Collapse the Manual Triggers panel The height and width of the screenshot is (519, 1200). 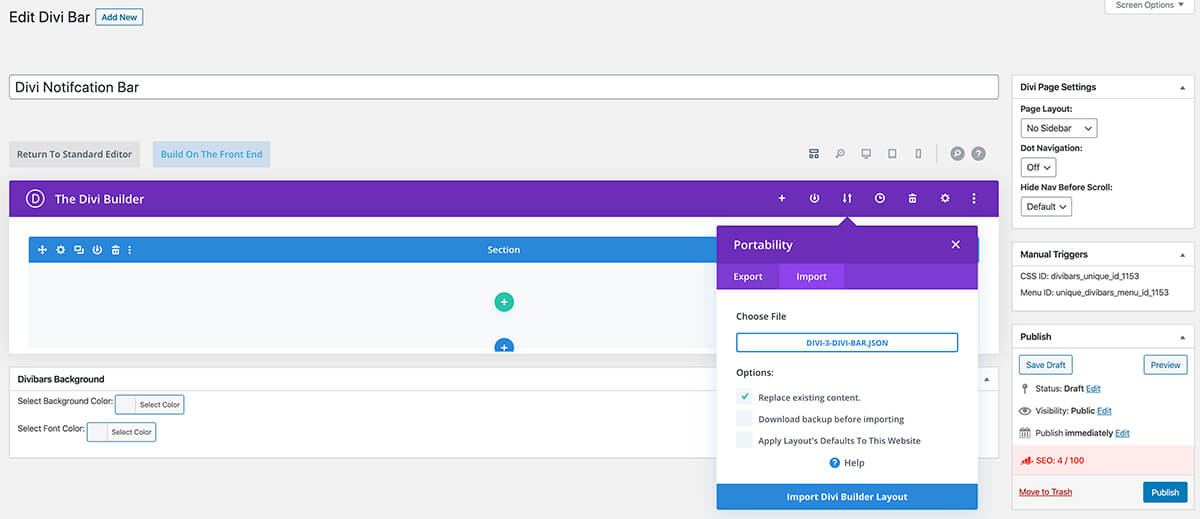point(1182,255)
